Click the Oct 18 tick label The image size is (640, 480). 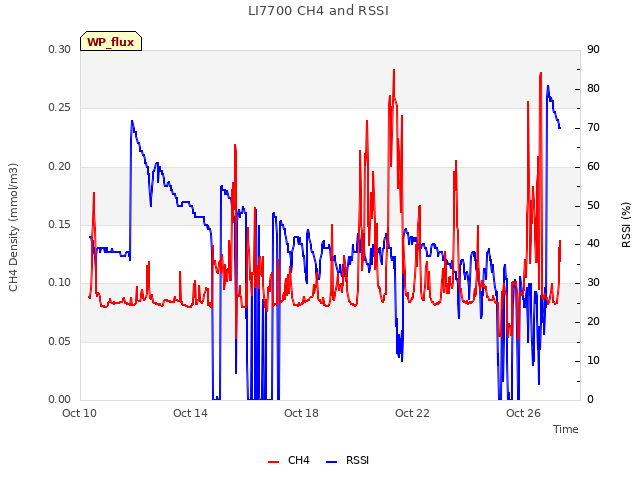coord(301,413)
